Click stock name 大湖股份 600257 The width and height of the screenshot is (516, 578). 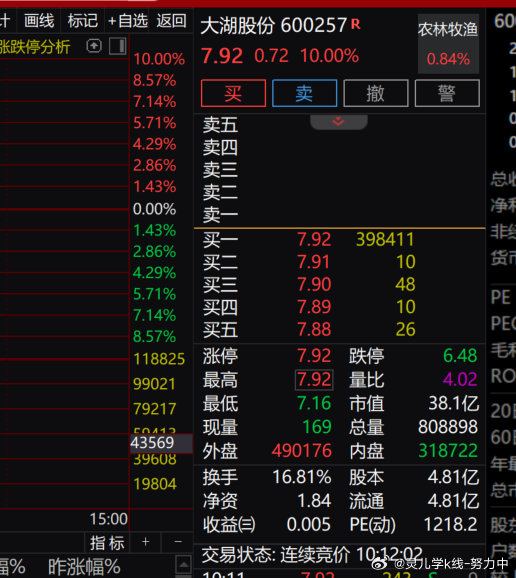point(273,26)
